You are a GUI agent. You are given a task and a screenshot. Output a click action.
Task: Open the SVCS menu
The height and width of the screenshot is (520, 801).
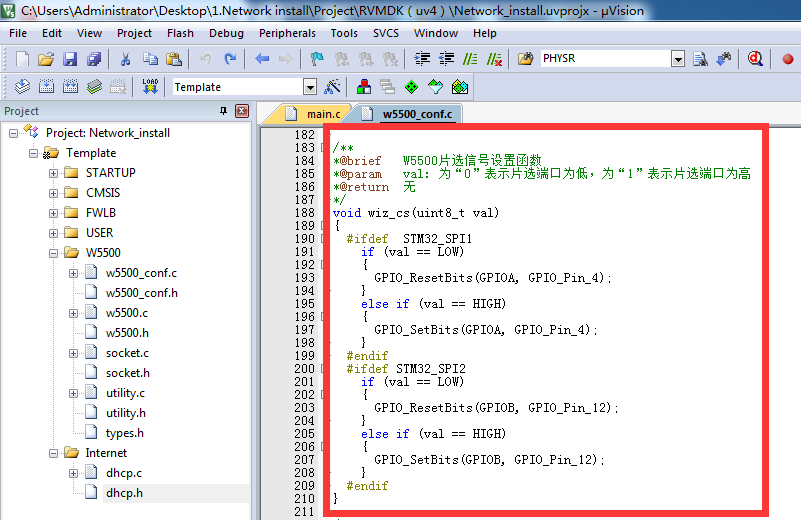(x=386, y=33)
